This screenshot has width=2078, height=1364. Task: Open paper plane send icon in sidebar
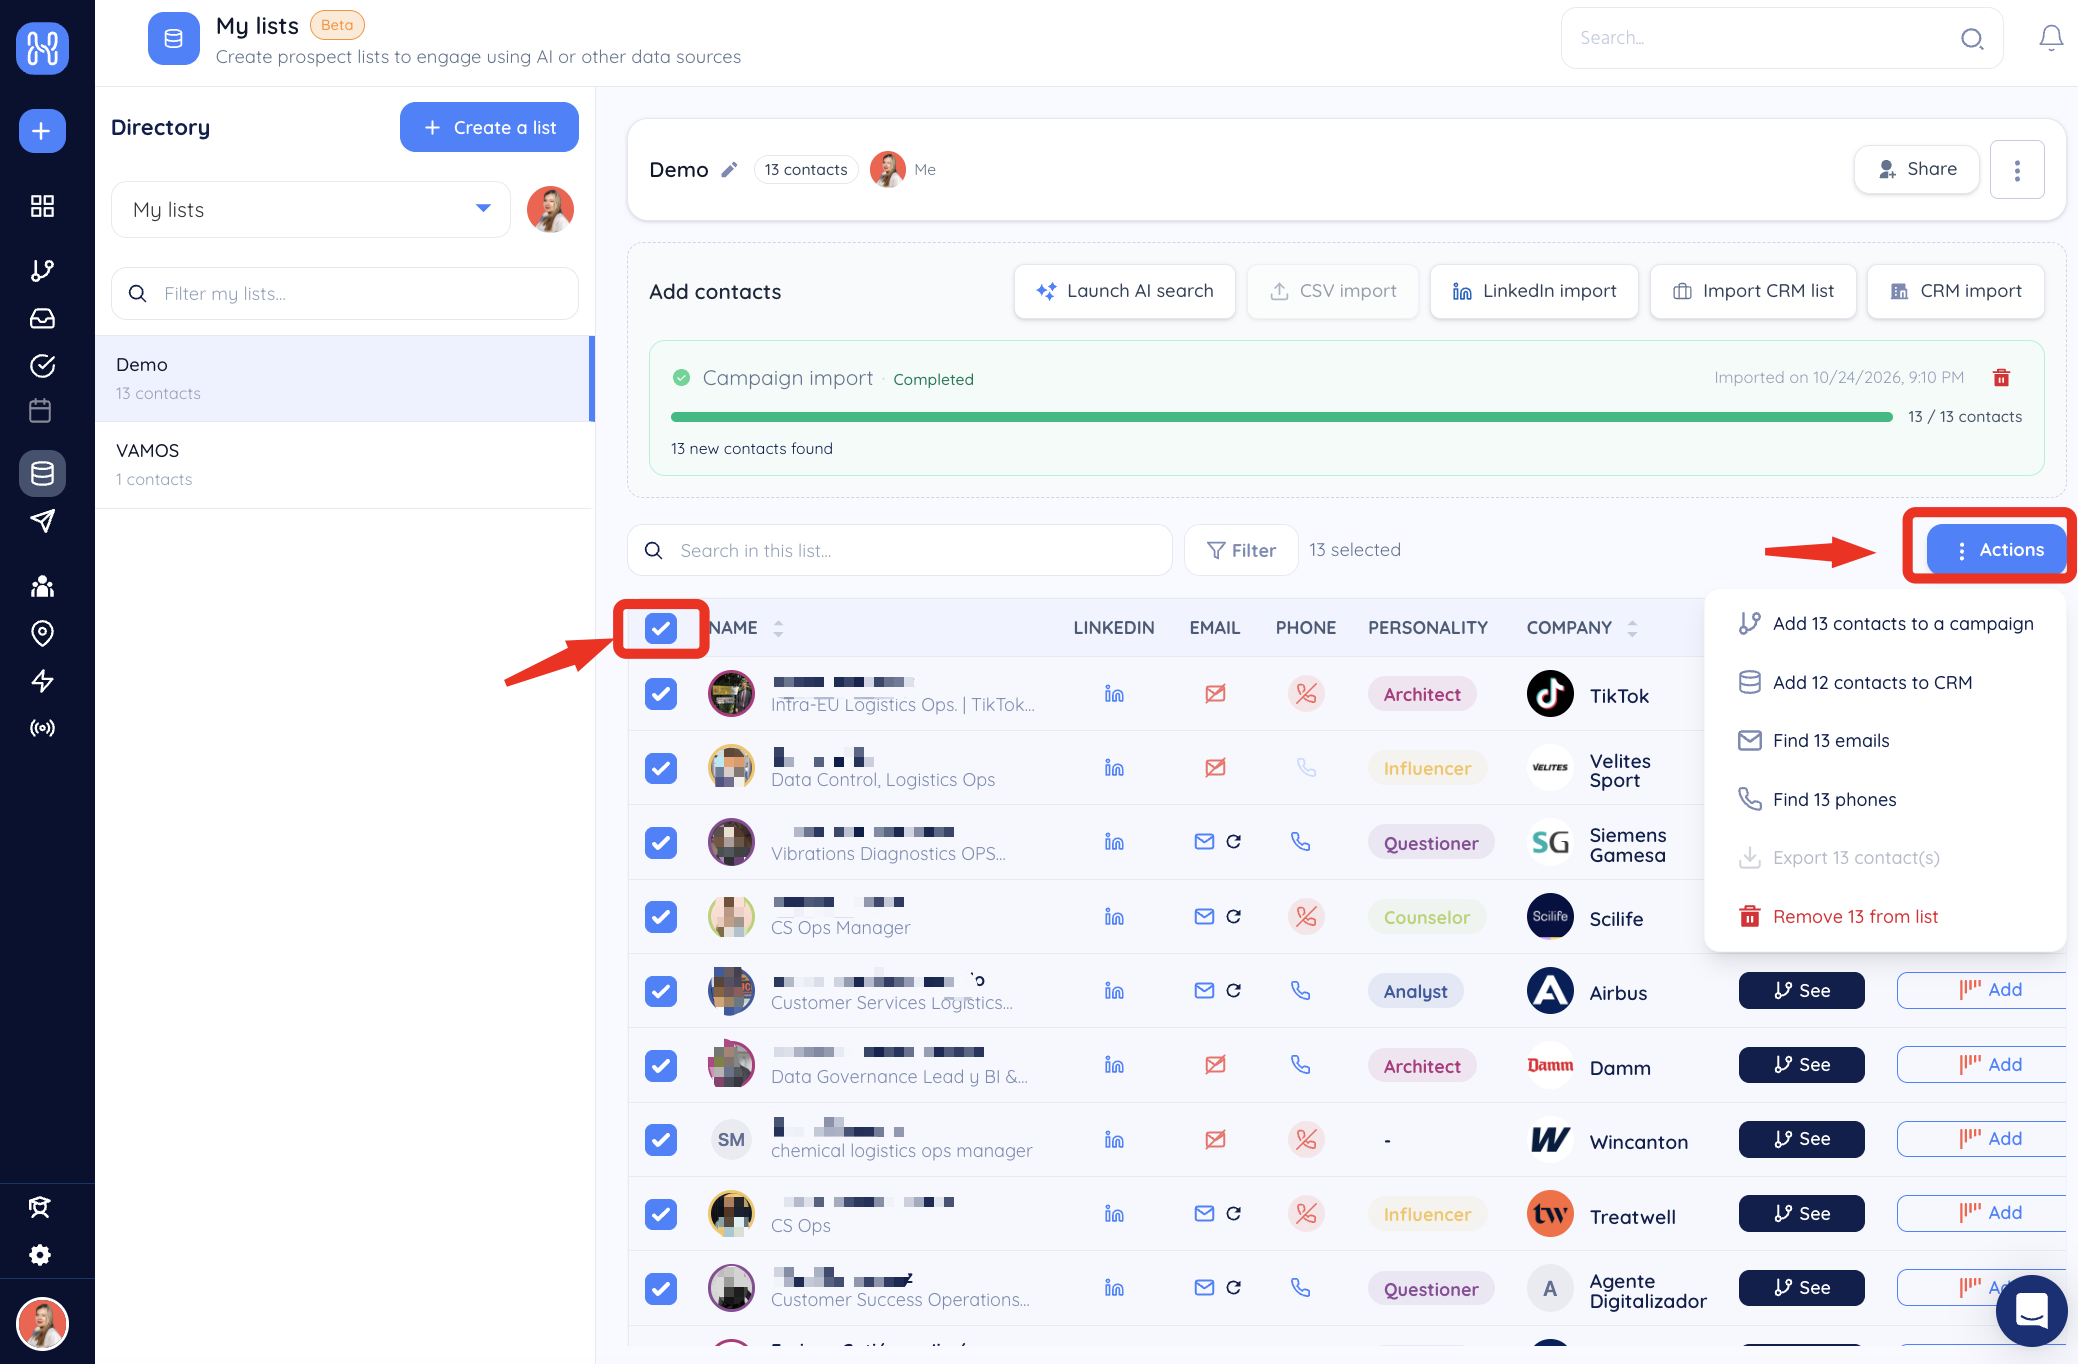coord(42,520)
